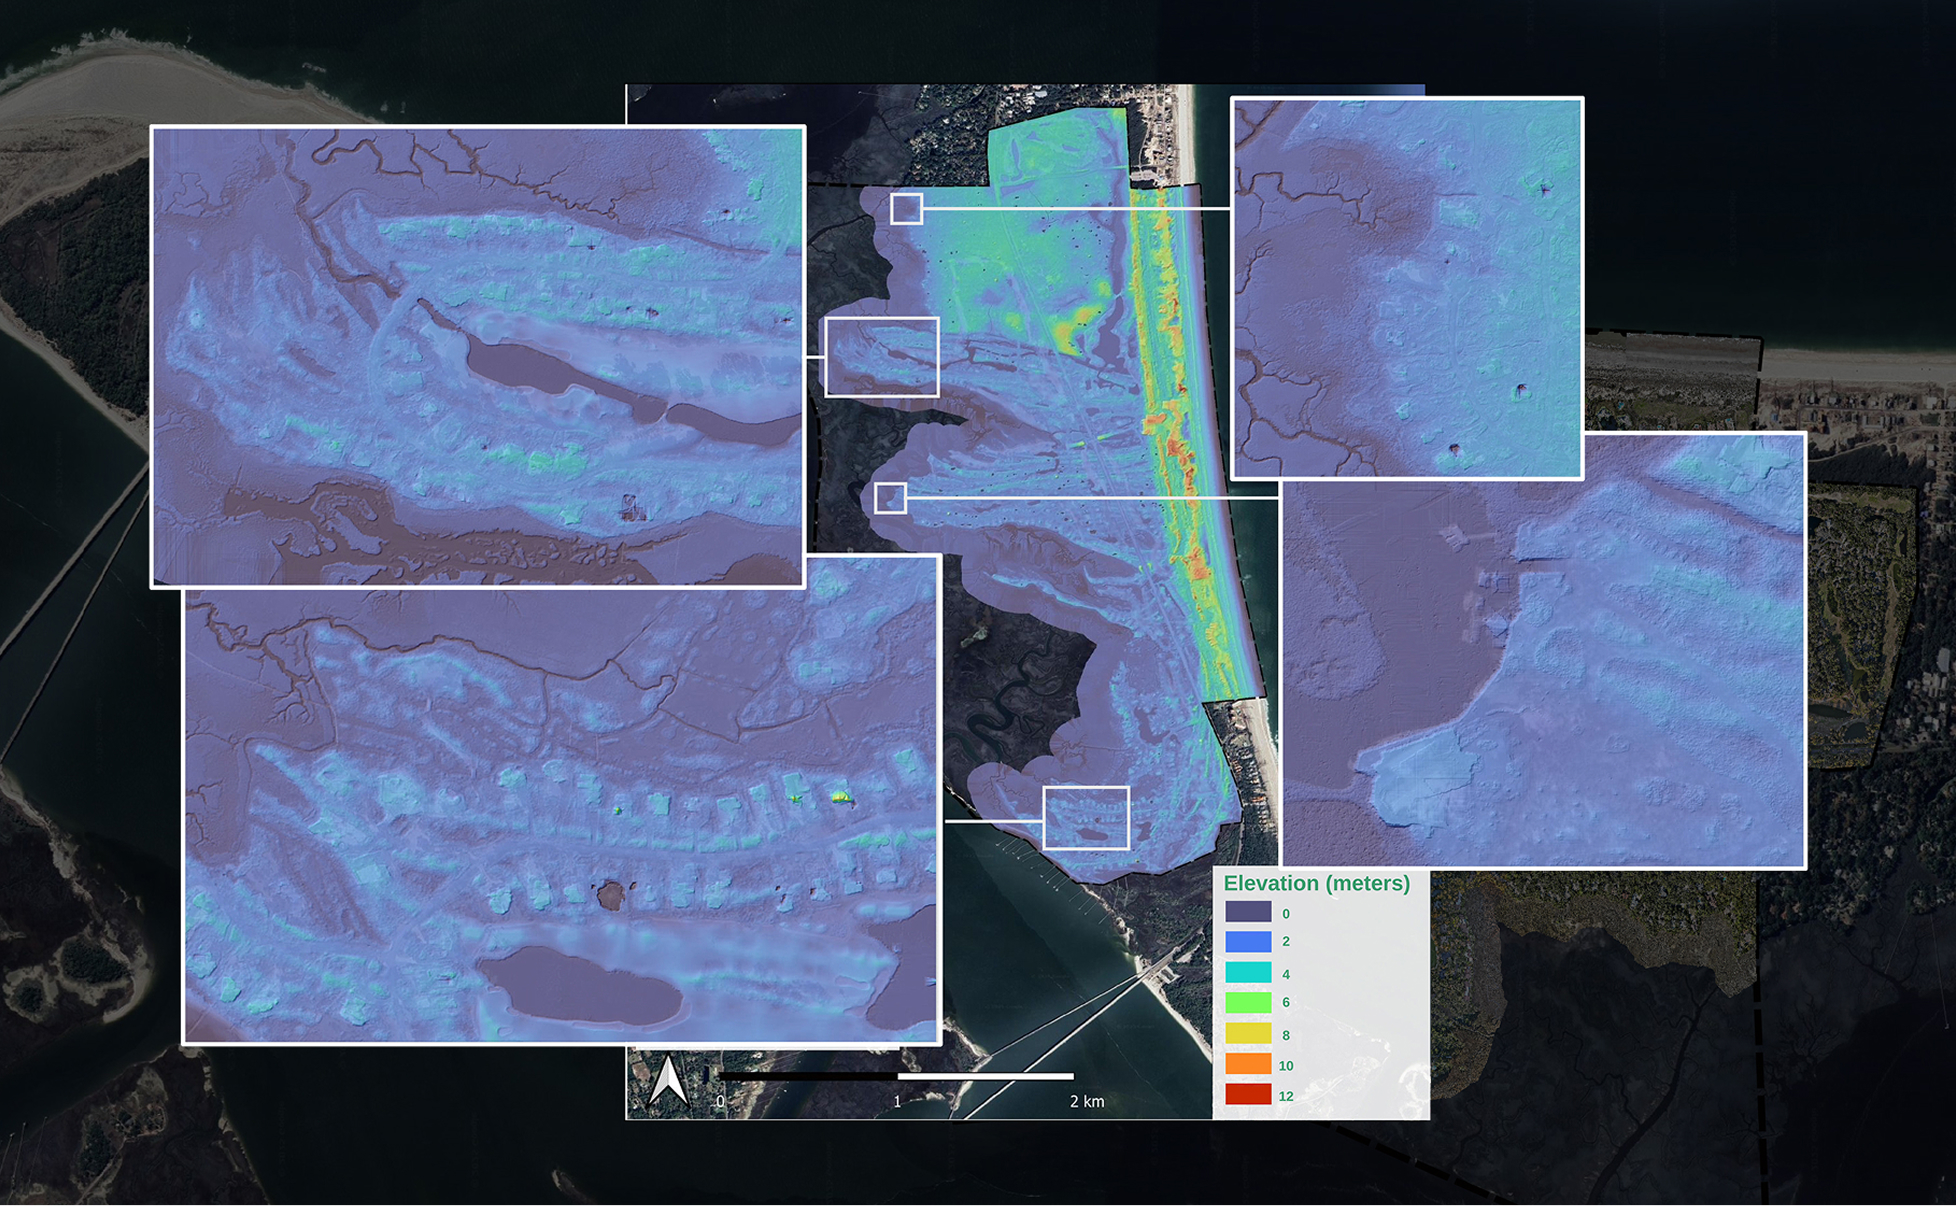The width and height of the screenshot is (1956, 1206).
Task: Click the blue 2 meter legend swatch
Action: pos(1248,942)
